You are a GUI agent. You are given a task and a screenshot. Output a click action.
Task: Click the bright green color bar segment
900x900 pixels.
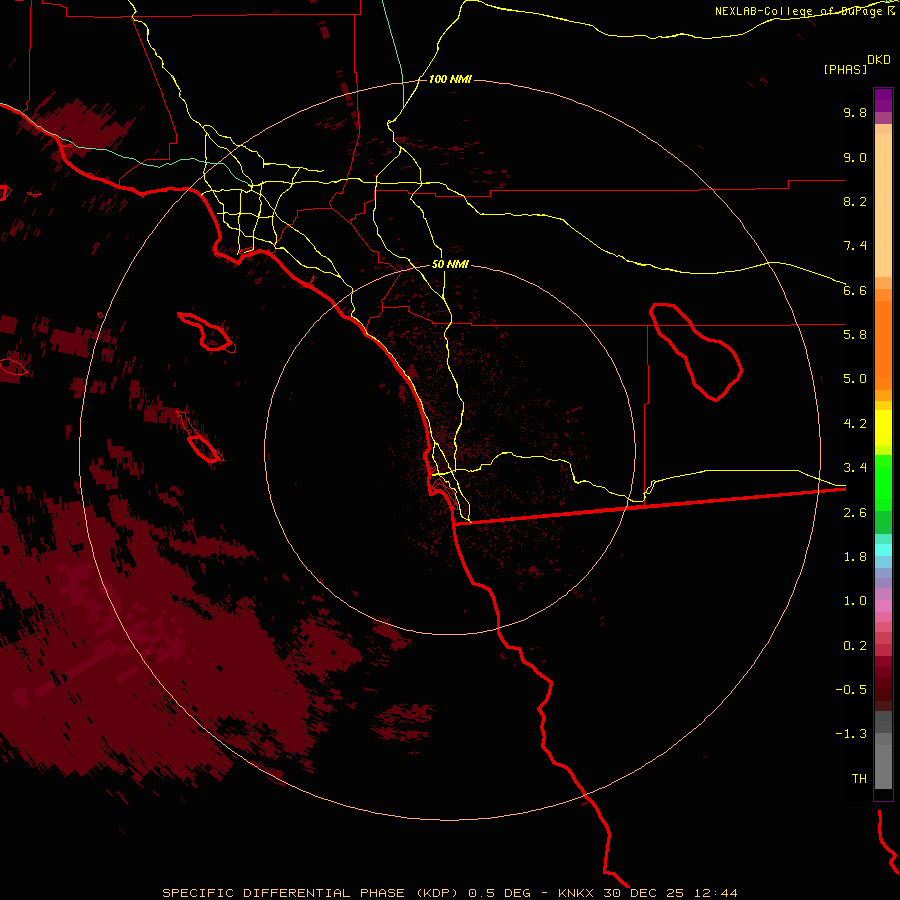(883, 482)
